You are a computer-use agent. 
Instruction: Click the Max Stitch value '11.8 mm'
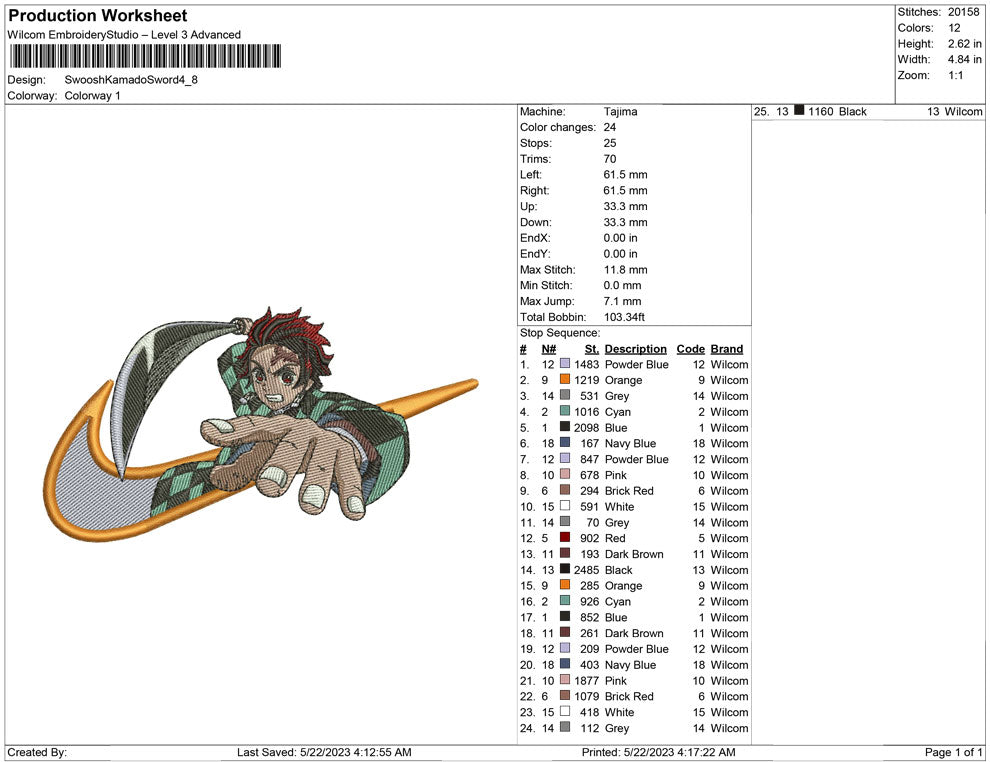(625, 270)
